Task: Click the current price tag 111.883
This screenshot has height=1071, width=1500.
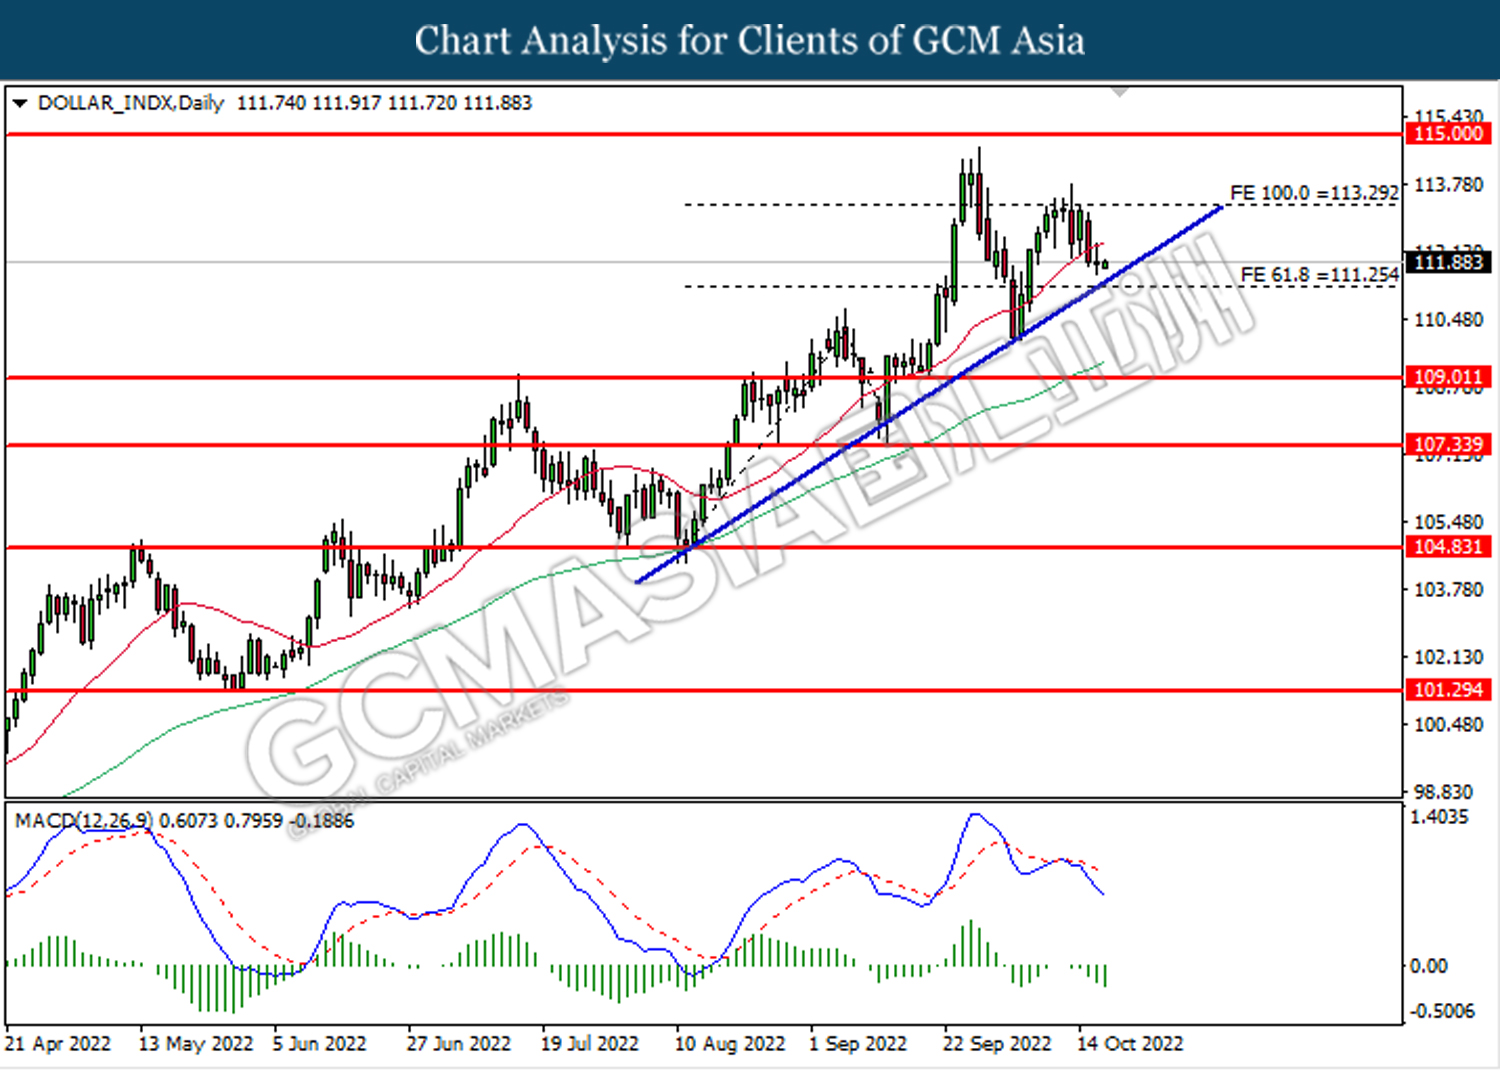Action: click(x=1449, y=262)
